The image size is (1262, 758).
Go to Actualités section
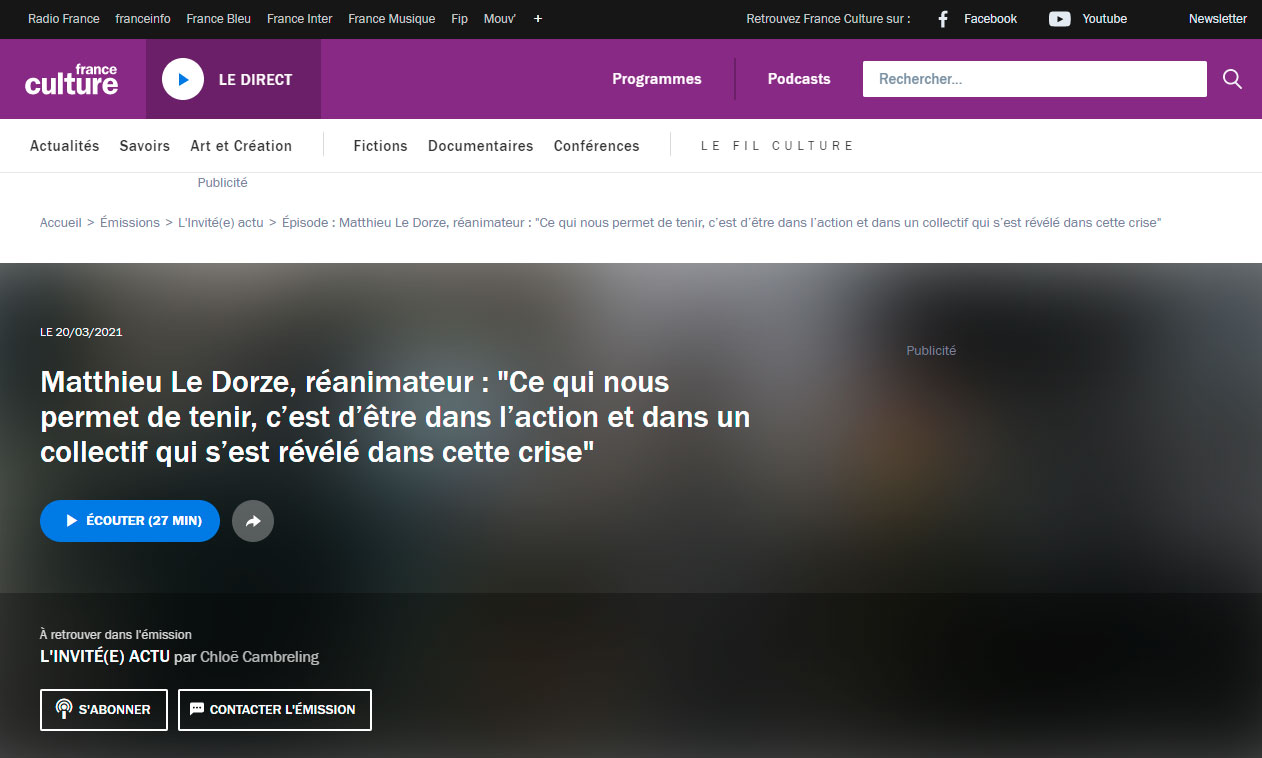click(65, 146)
